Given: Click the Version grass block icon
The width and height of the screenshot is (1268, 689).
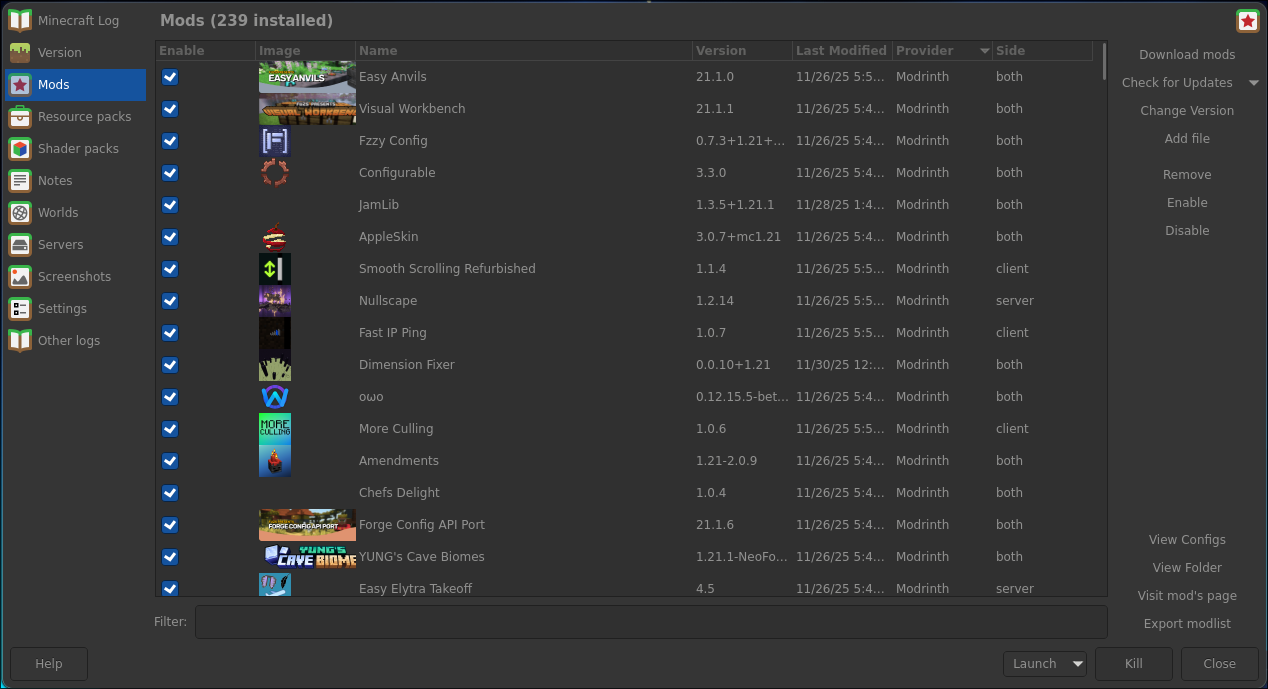Looking at the screenshot, I should (x=20, y=53).
